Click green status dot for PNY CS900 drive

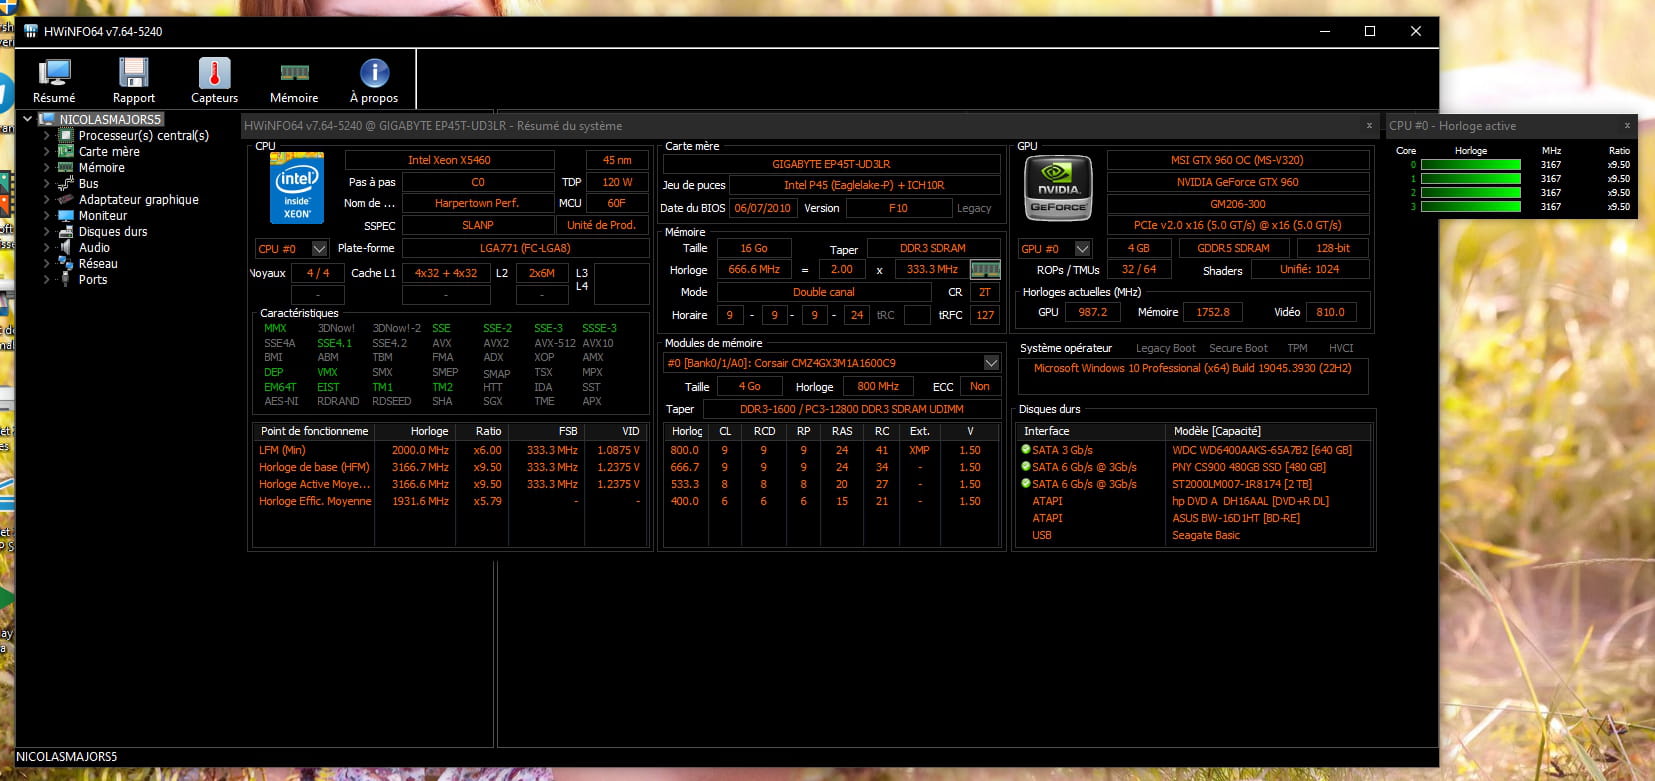[1026, 467]
